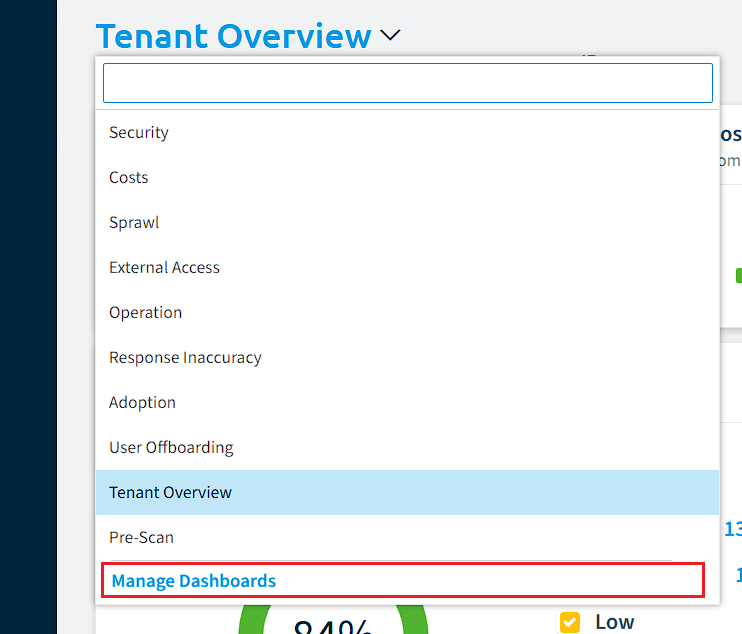Open the Adoption dashboard
The height and width of the screenshot is (634, 742).
pyautogui.click(x=407, y=402)
